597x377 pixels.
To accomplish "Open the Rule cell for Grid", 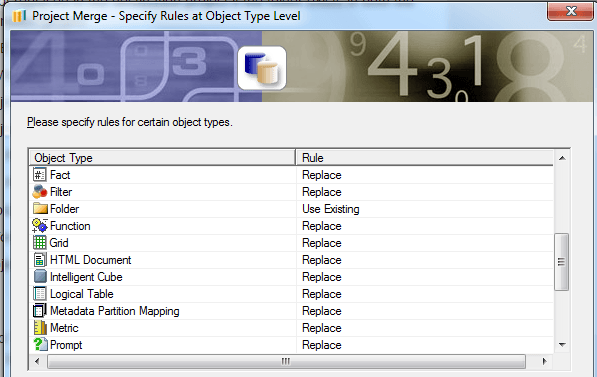I will 425,243.
